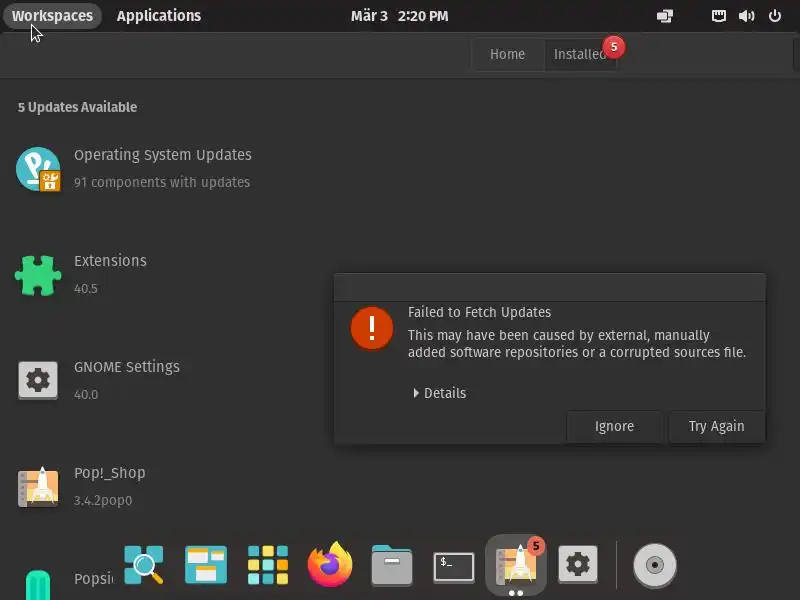This screenshot has height=600, width=800.
Task: Click the Operating System Updates icon
Action: 38,169
